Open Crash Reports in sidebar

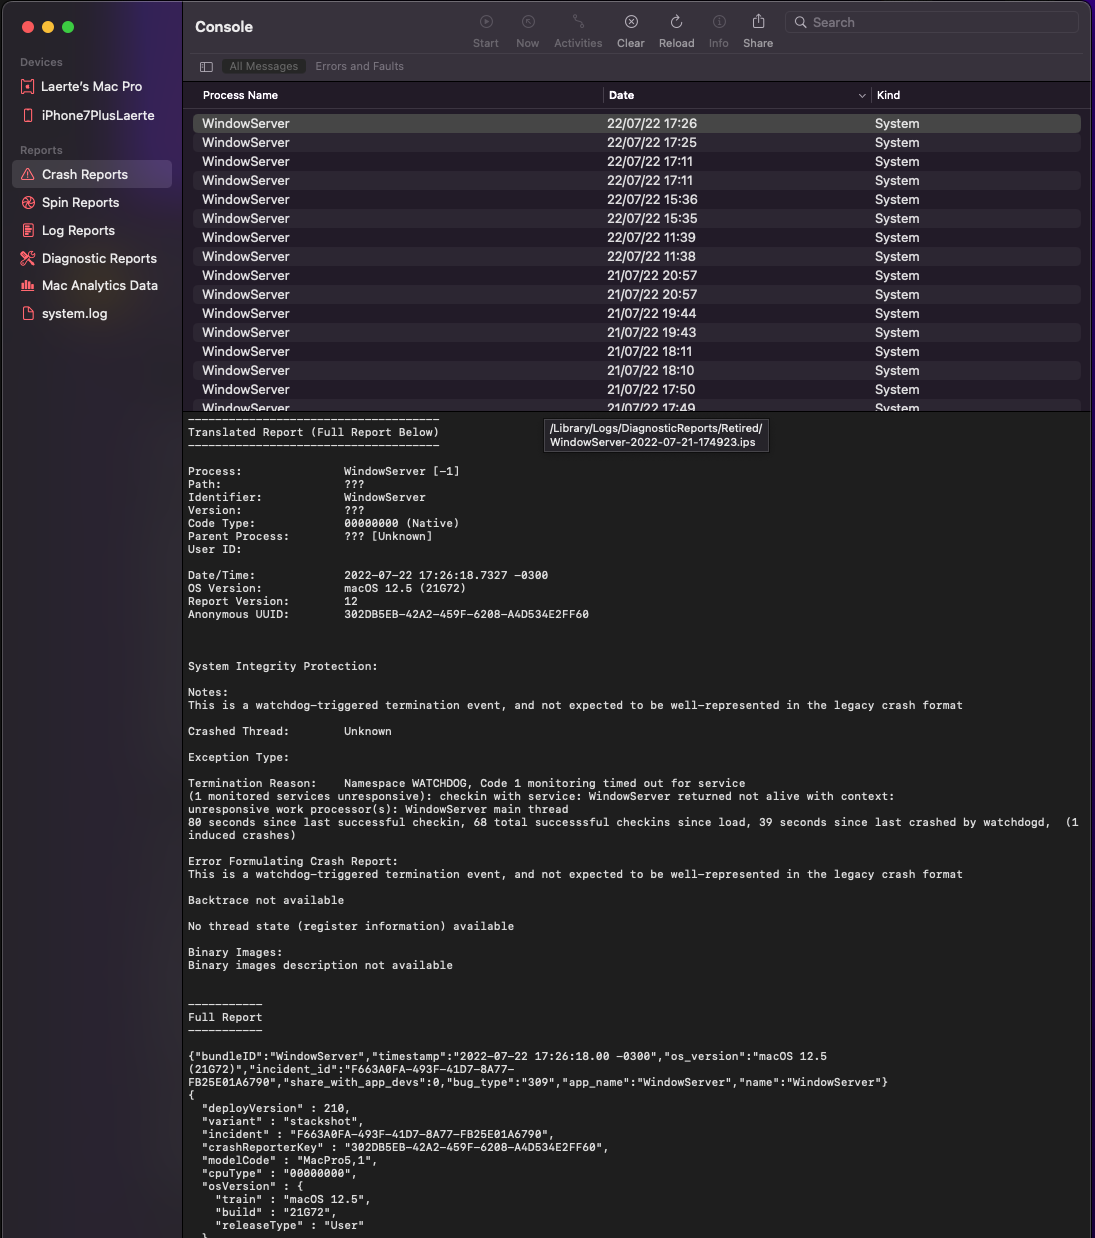tap(92, 174)
